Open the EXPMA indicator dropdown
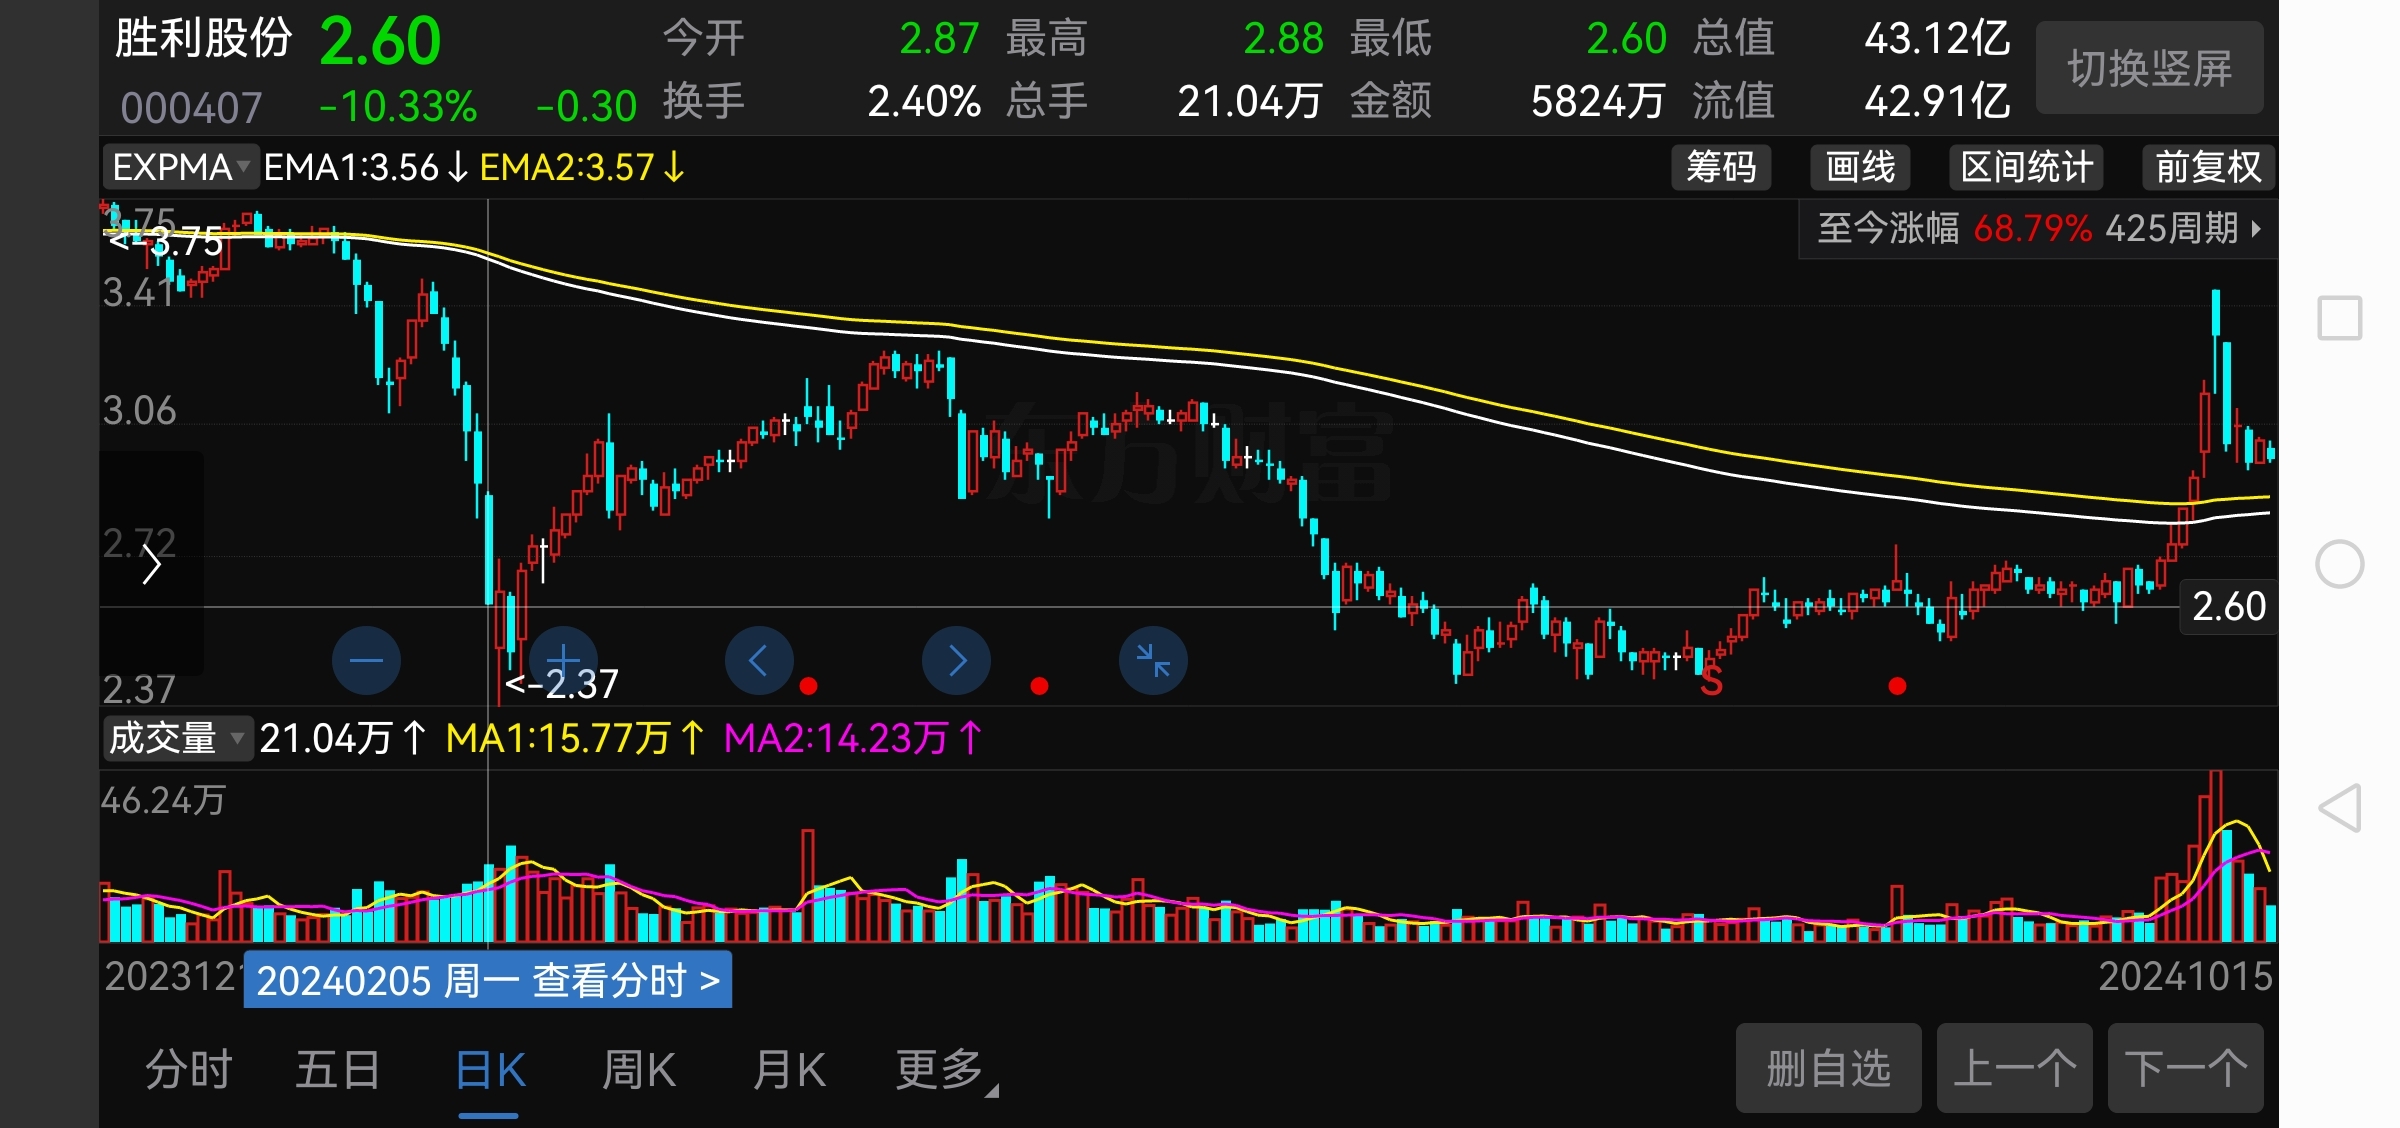 181,167
